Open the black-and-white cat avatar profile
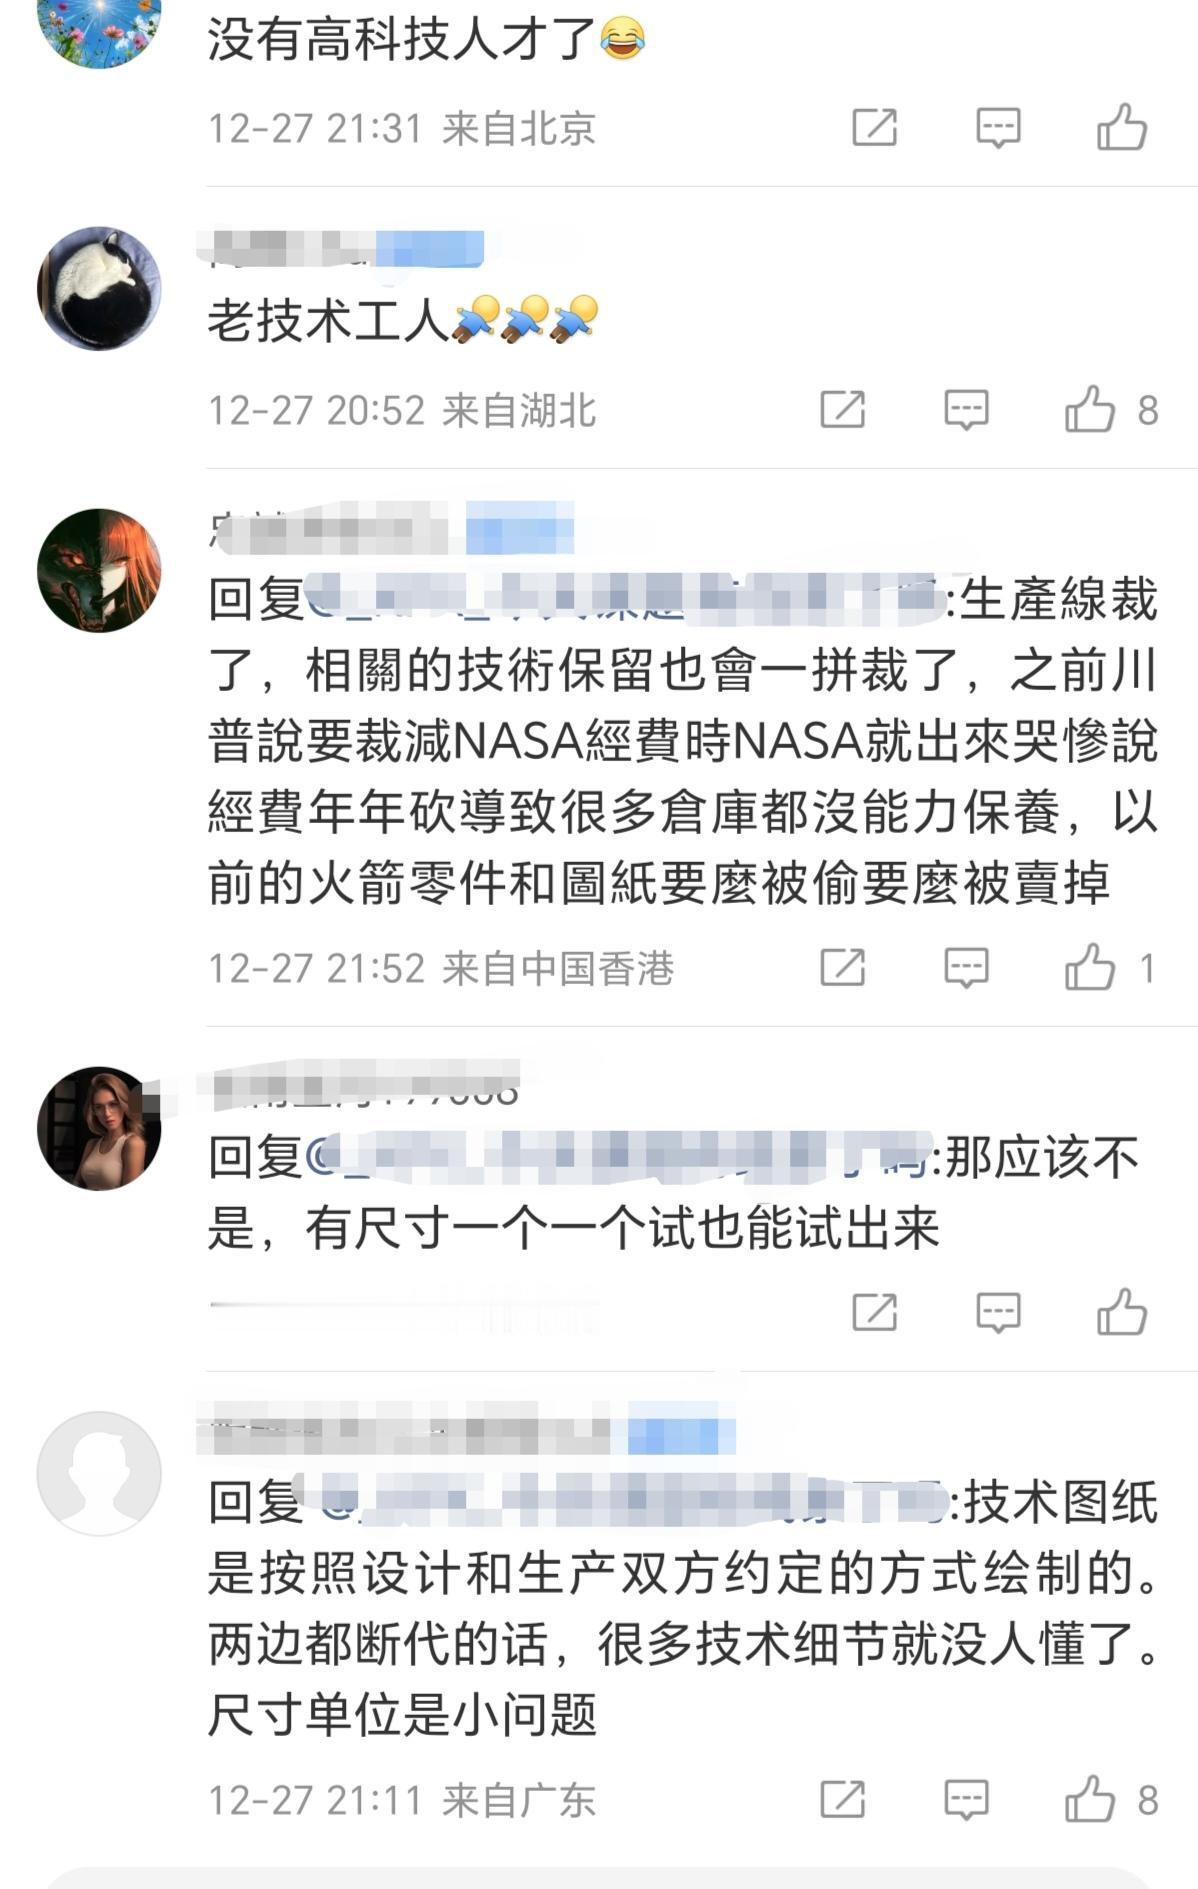 tap(99, 288)
